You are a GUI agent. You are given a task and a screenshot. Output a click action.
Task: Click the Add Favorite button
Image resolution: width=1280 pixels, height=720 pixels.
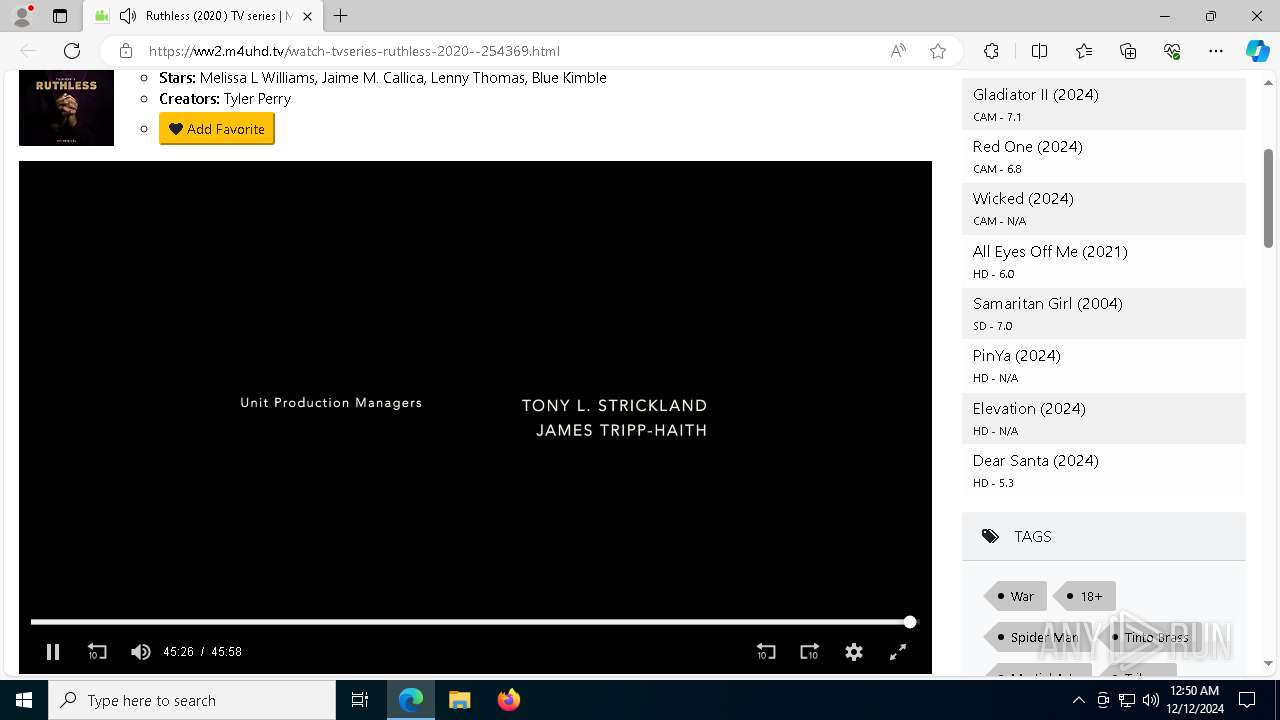tap(217, 129)
